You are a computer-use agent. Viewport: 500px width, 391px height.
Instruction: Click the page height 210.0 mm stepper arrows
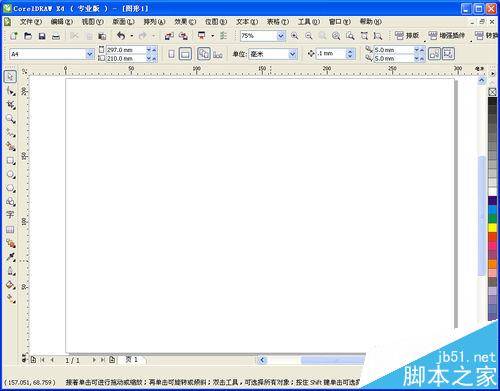(x=151, y=58)
